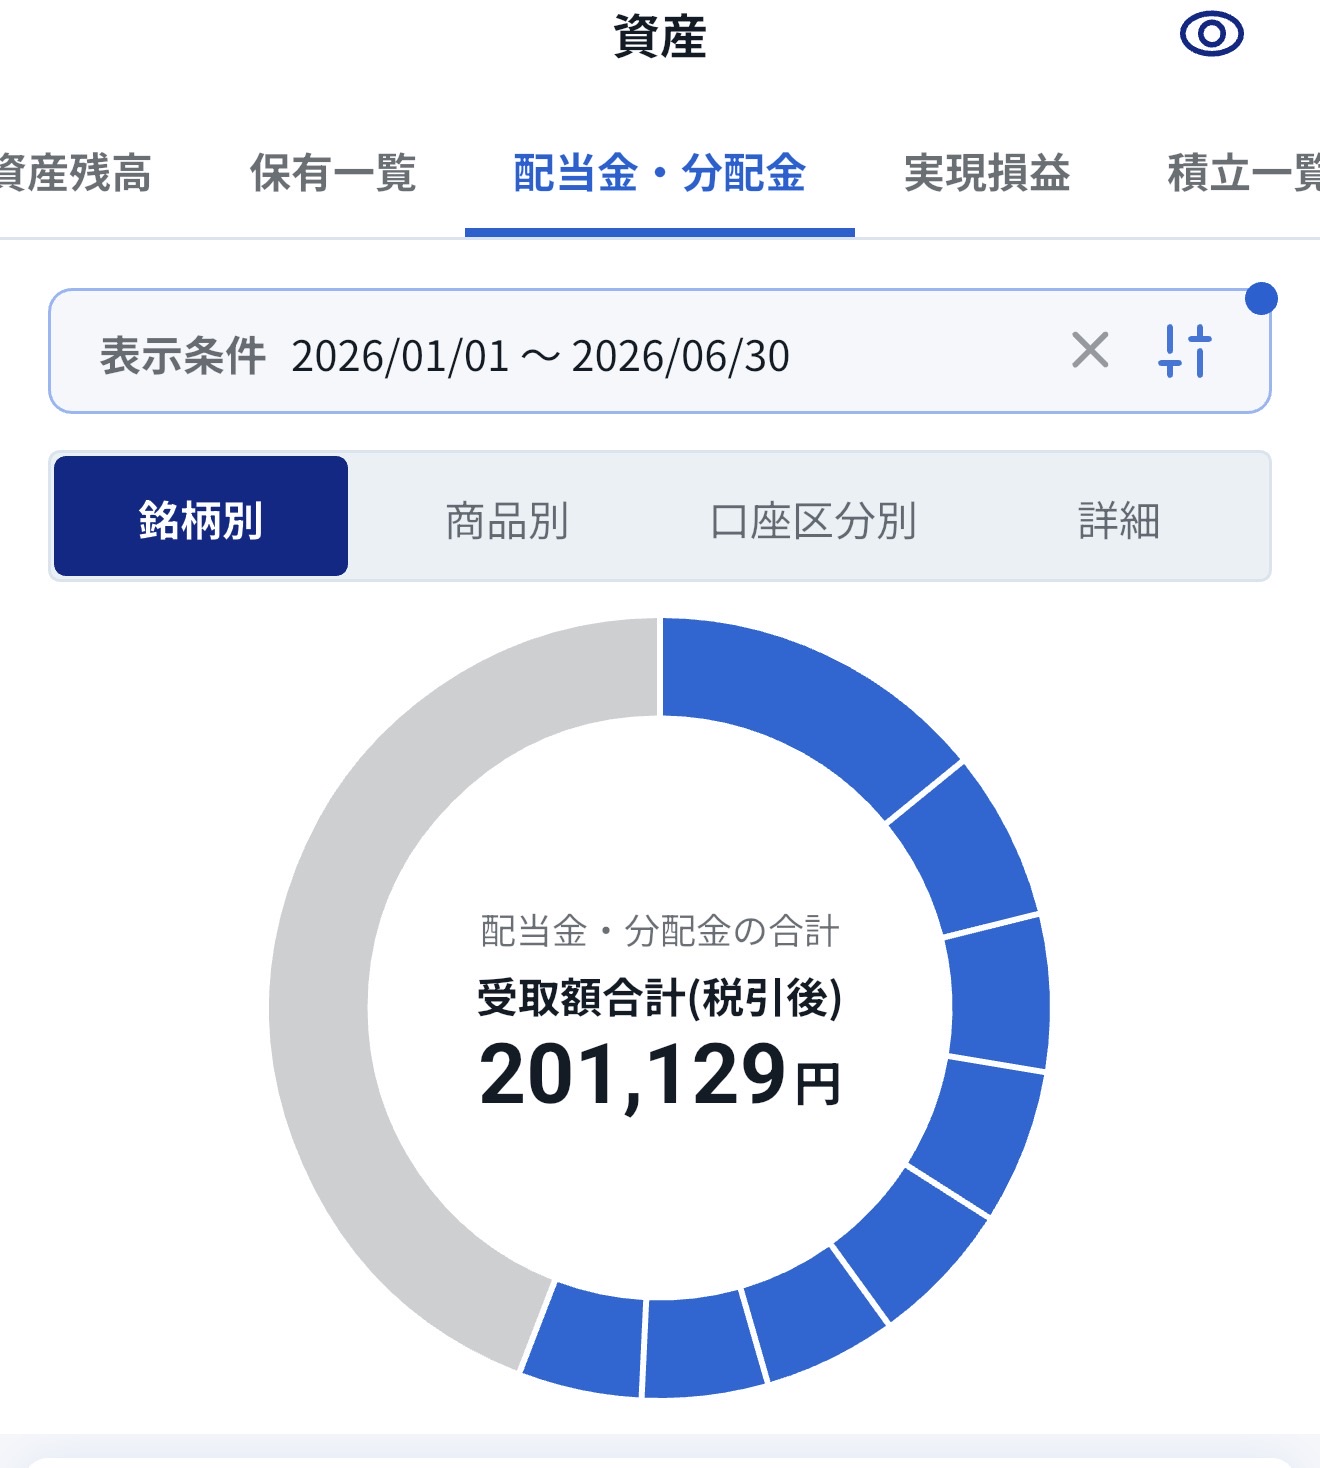This screenshot has height=1468, width=1320.
Task: Click the 201,129円 total amount
Action: [x=659, y=1076]
